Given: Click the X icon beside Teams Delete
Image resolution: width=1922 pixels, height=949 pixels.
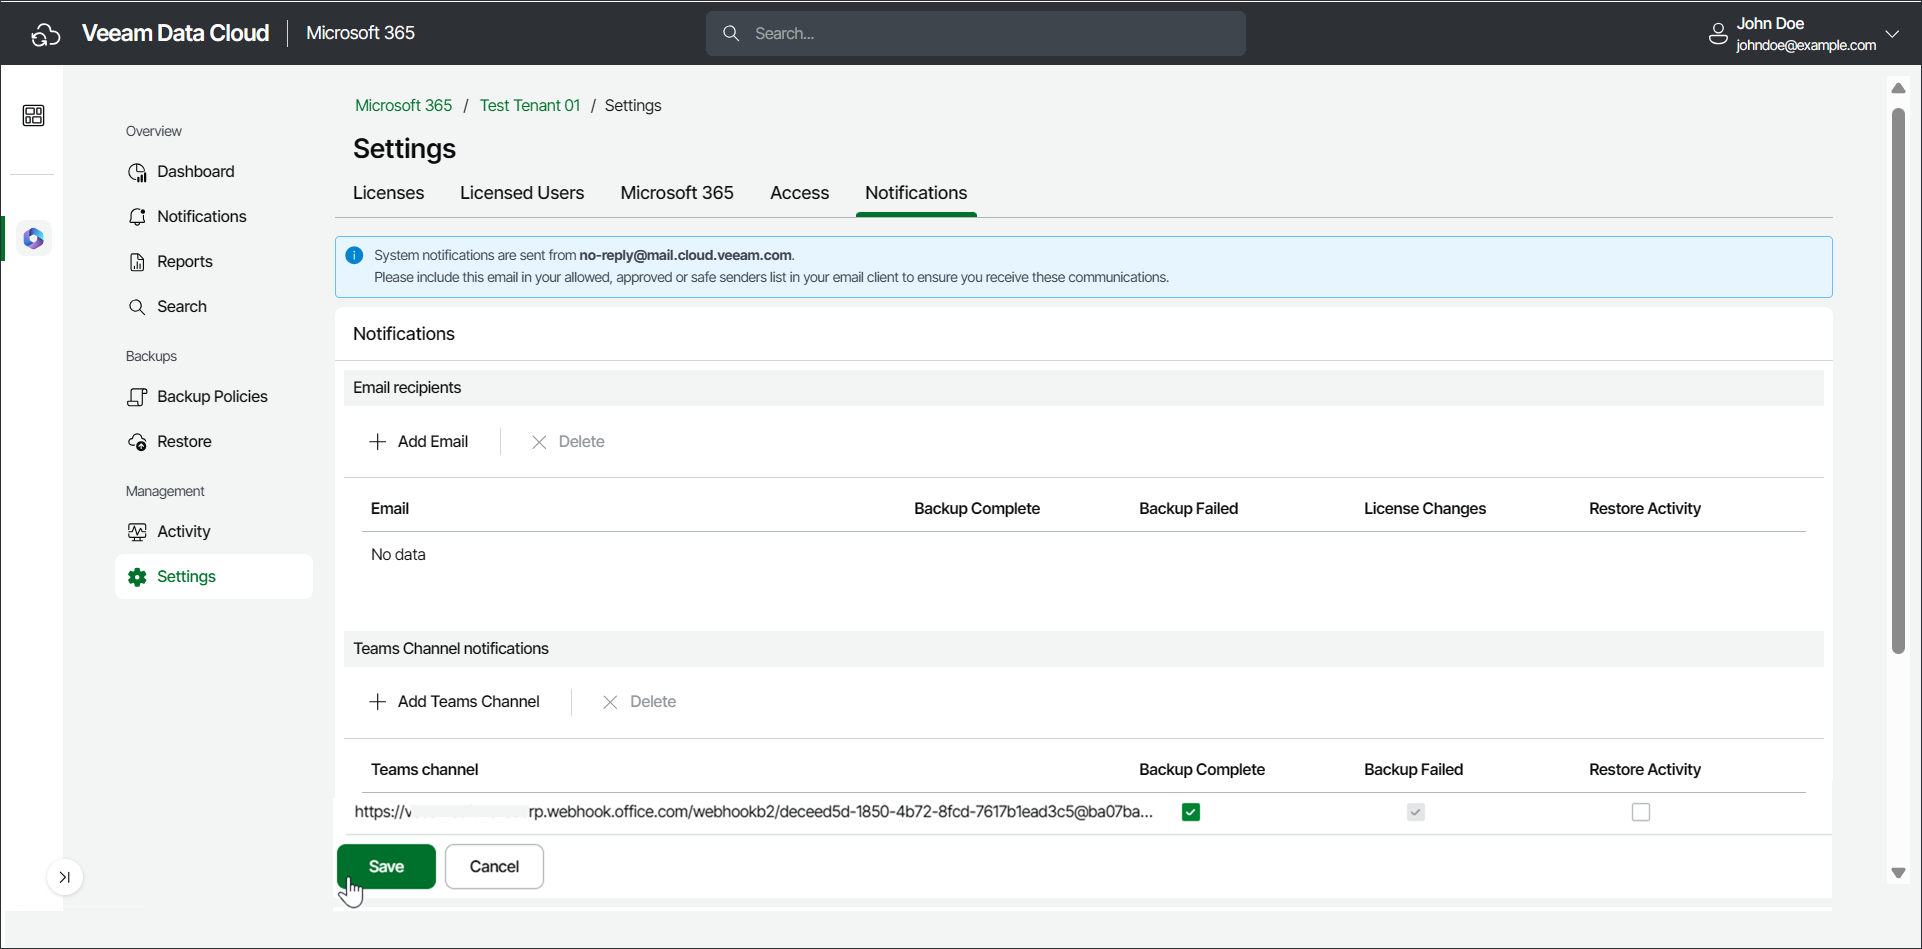Looking at the screenshot, I should (609, 702).
